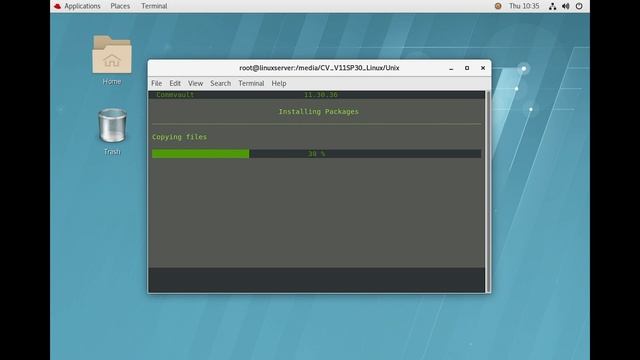Minimize the terminal window
Screen dimensions: 640x360
point(451,68)
